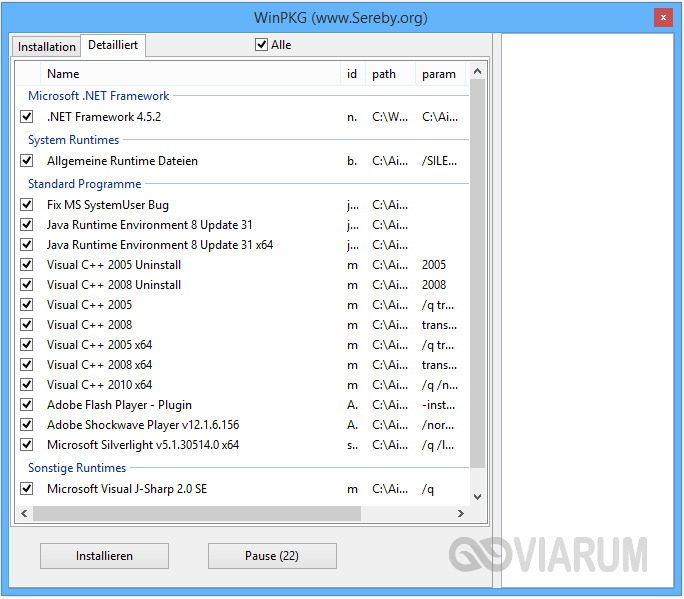684x599 pixels.
Task: Select 'Adobe Flash Player - Plugin' text
Action: click(119, 405)
